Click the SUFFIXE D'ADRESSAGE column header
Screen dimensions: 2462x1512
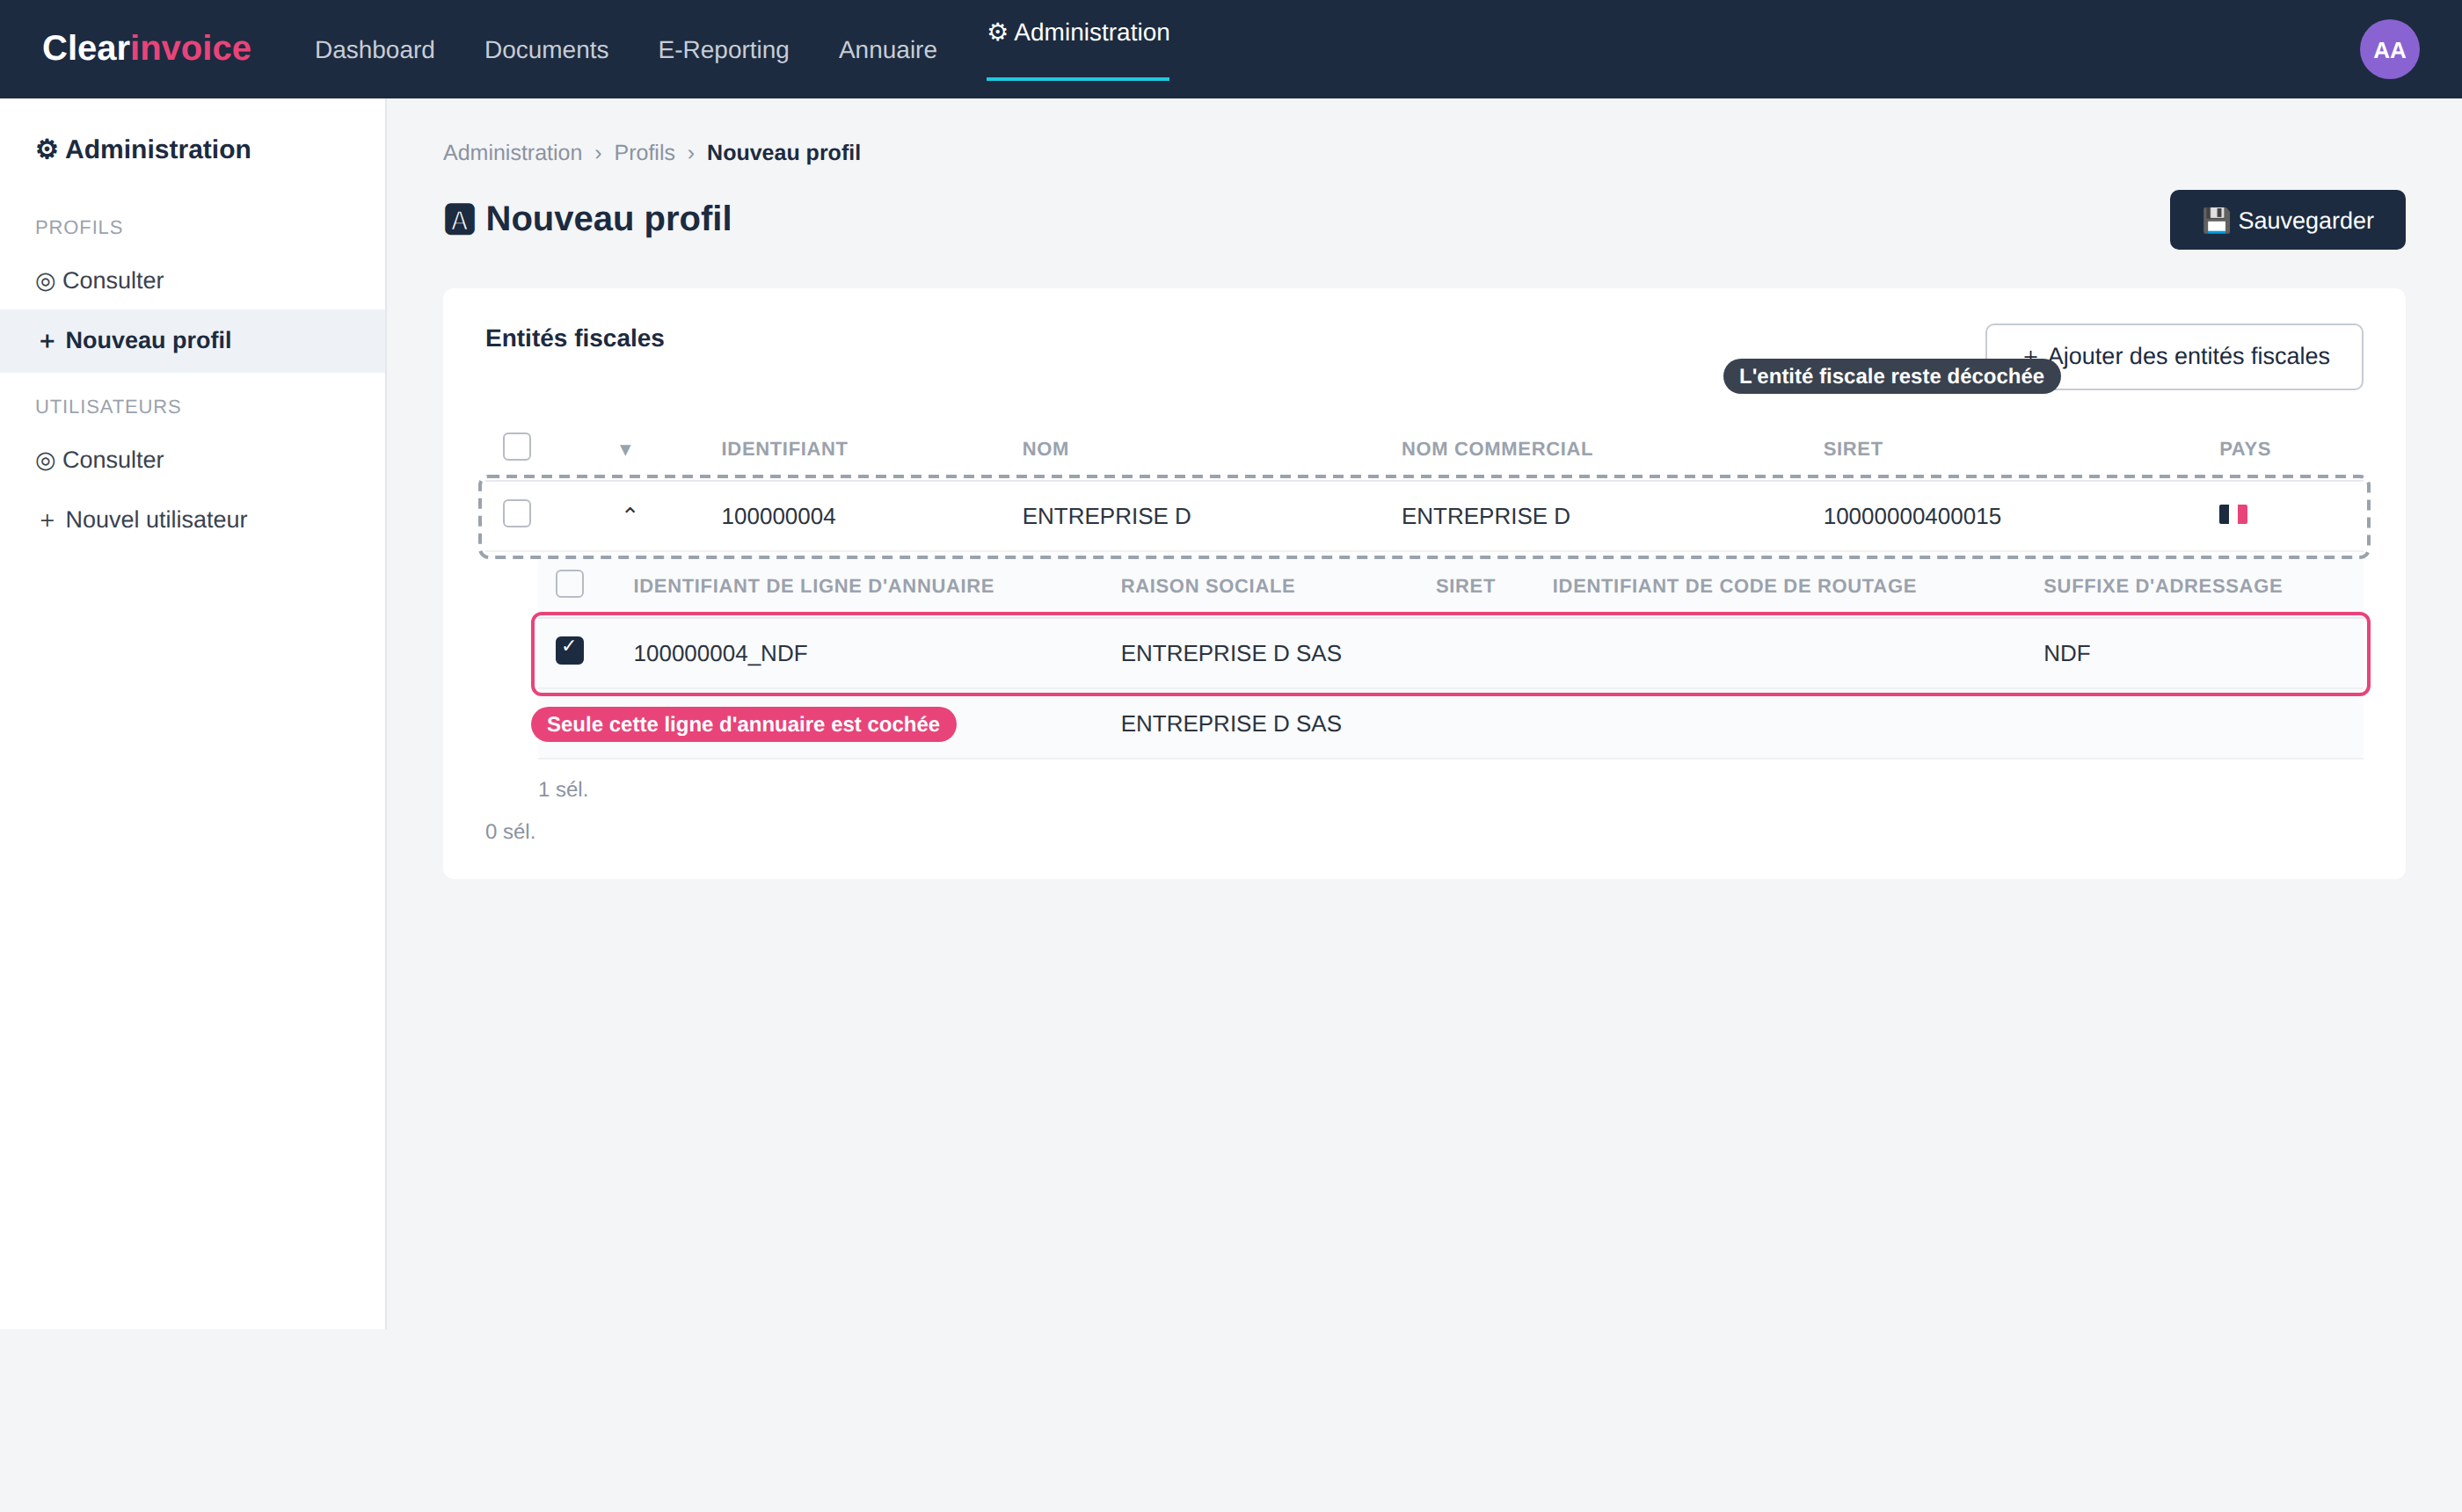point(2162,585)
